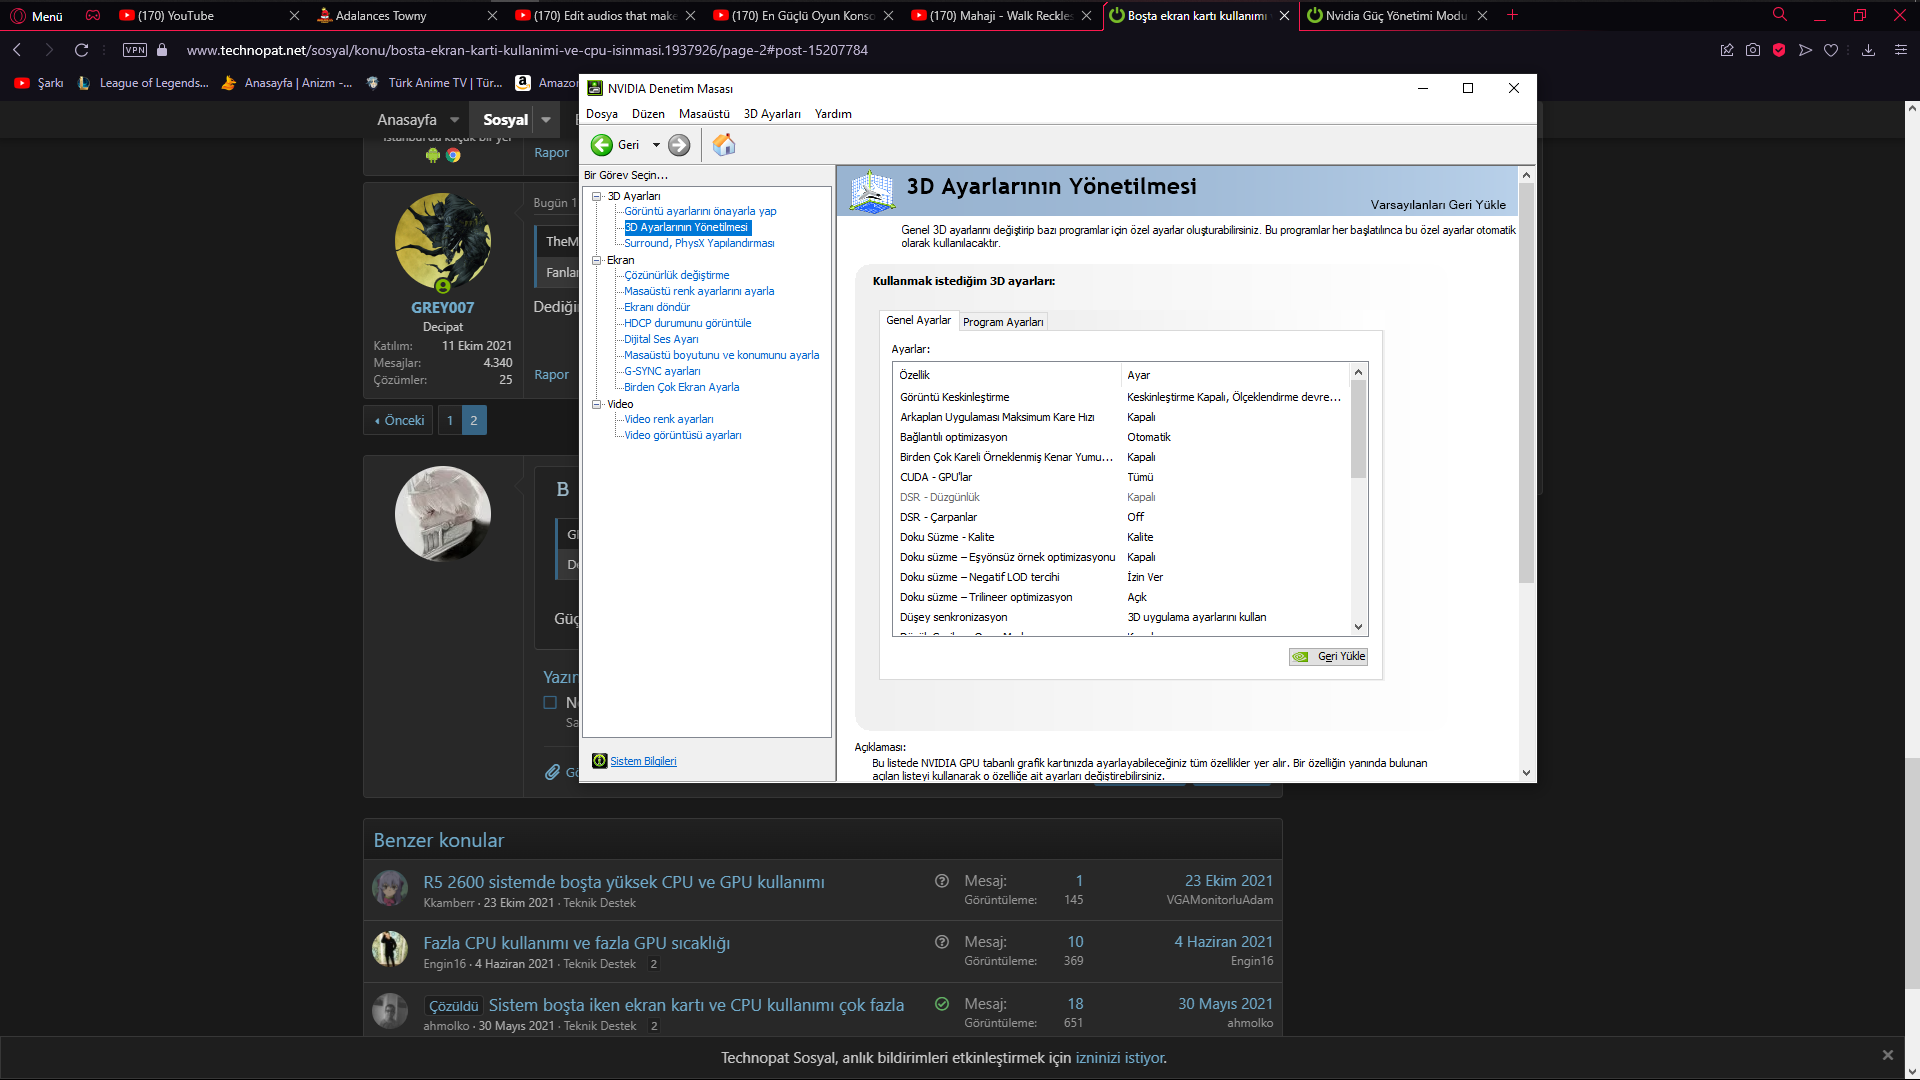Open Video görüntüsü ayarları
The image size is (1920, 1080).
click(683, 435)
